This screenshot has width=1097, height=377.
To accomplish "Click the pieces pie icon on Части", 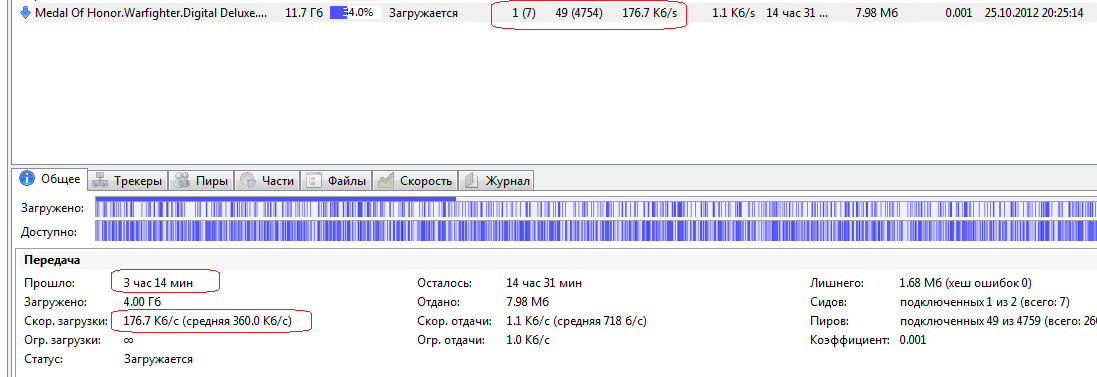I will pos(248,181).
